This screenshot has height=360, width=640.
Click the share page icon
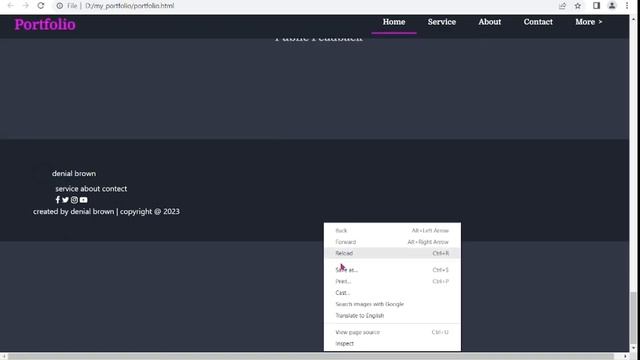click(562, 6)
